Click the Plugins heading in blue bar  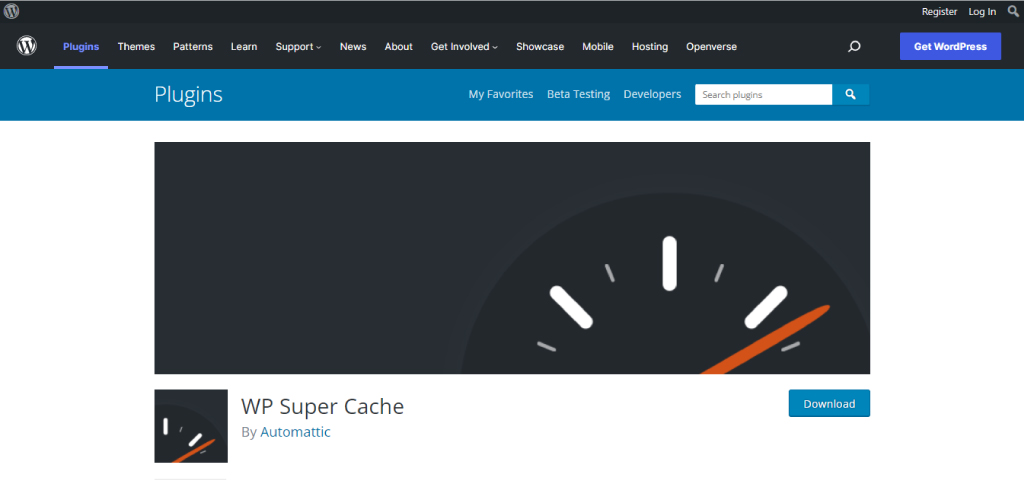[188, 95]
